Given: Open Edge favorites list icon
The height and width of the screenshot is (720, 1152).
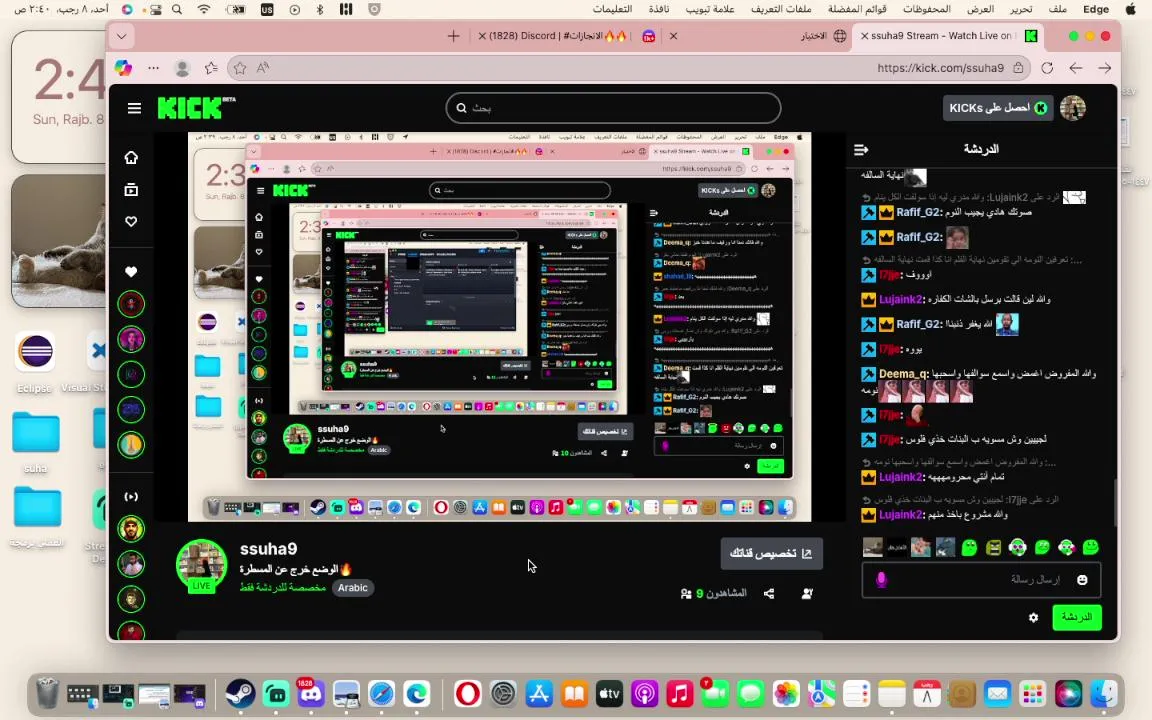Looking at the screenshot, I should (212, 68).
